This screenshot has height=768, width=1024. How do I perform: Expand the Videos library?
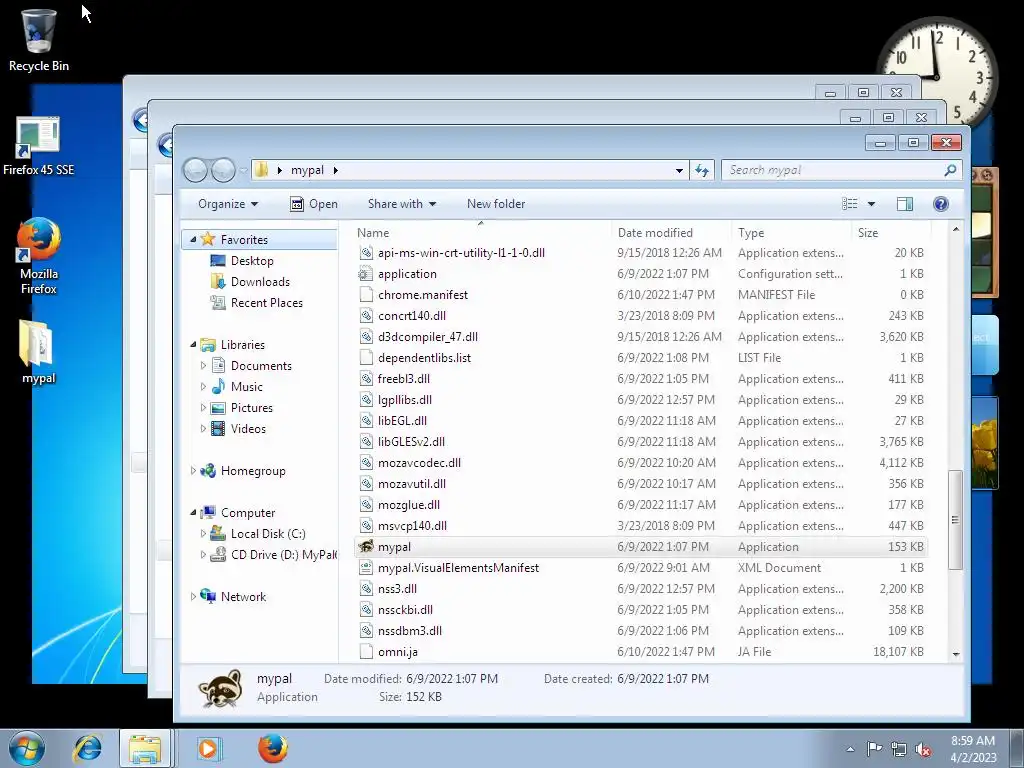(203, 428)
